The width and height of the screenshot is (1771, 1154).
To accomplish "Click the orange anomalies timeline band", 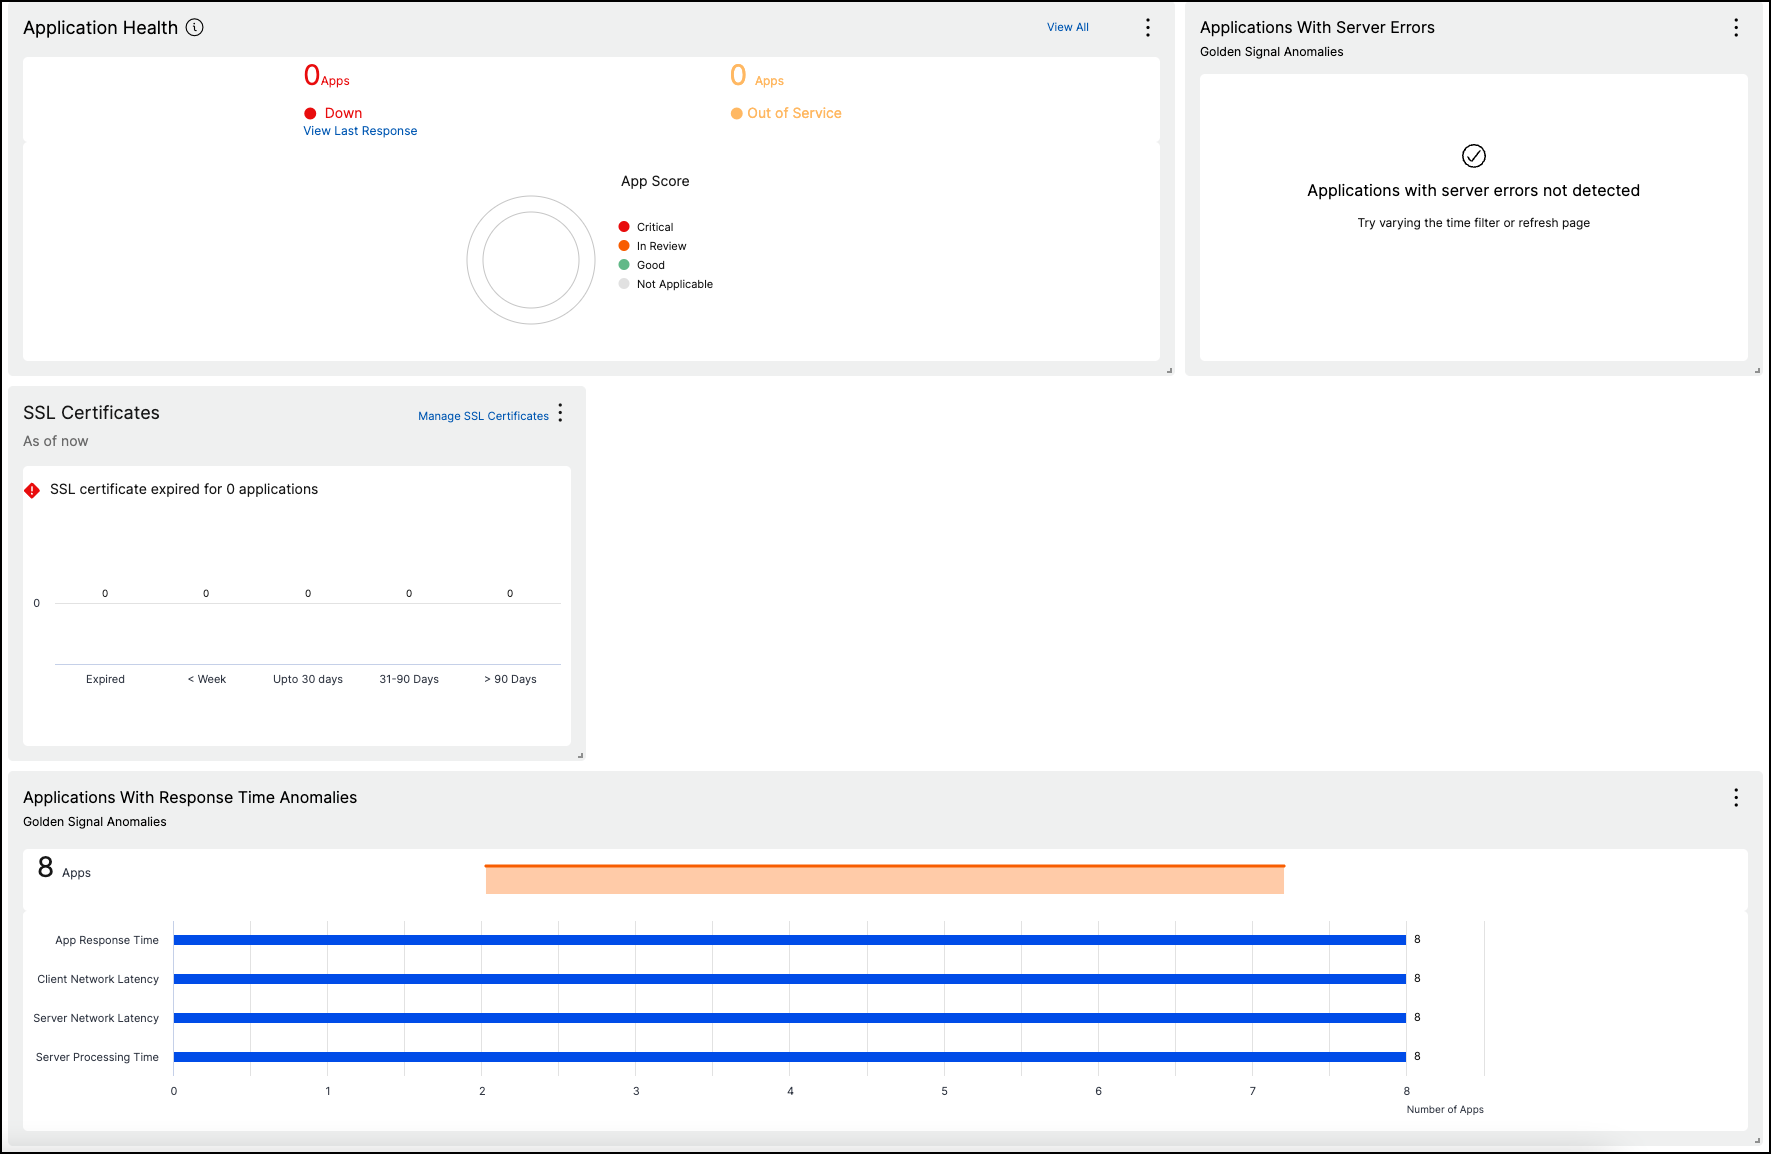I will tap(885, 879).
